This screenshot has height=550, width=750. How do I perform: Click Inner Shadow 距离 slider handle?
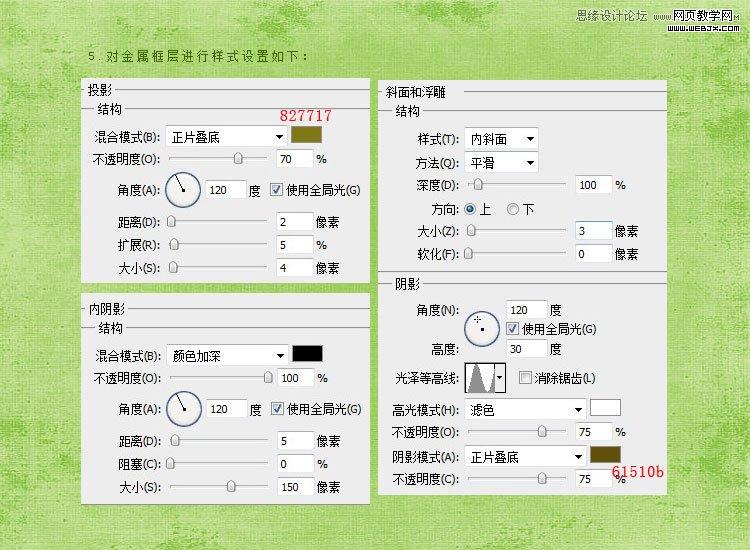click(x=176, y=440)
